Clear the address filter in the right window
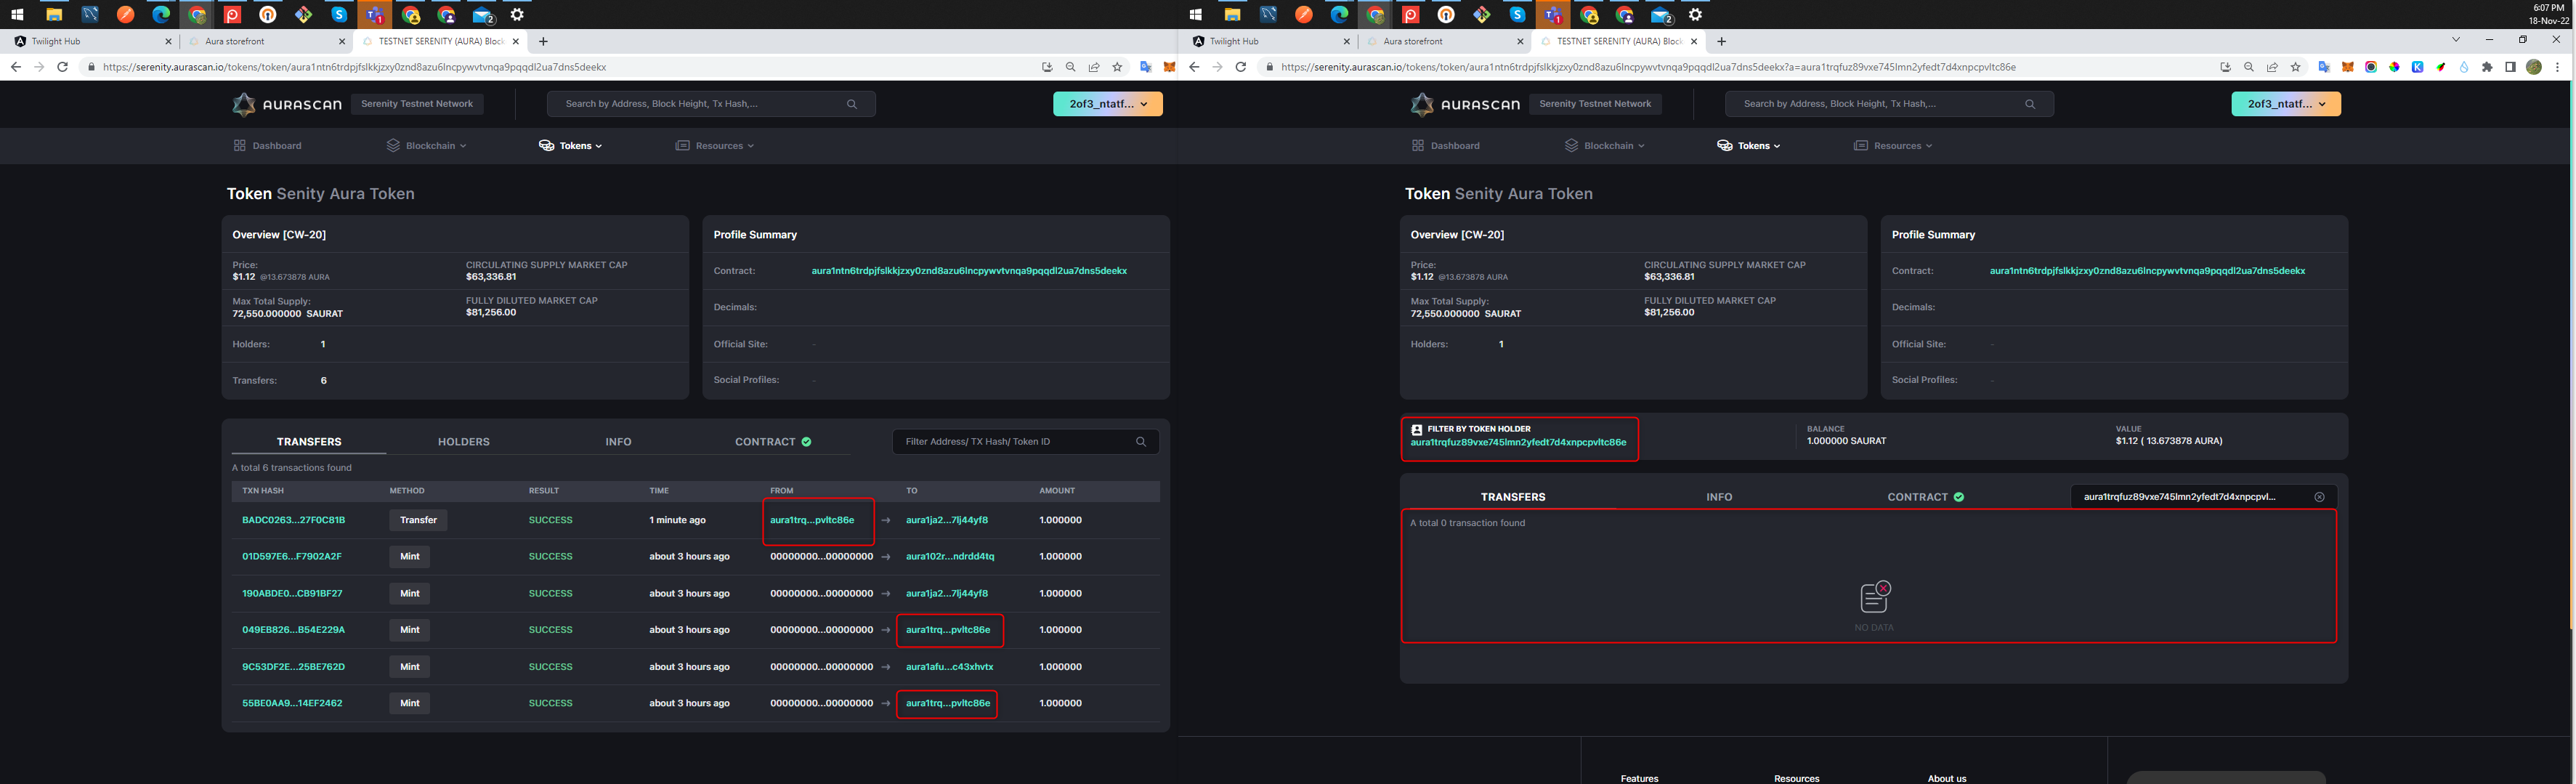 2320,497
